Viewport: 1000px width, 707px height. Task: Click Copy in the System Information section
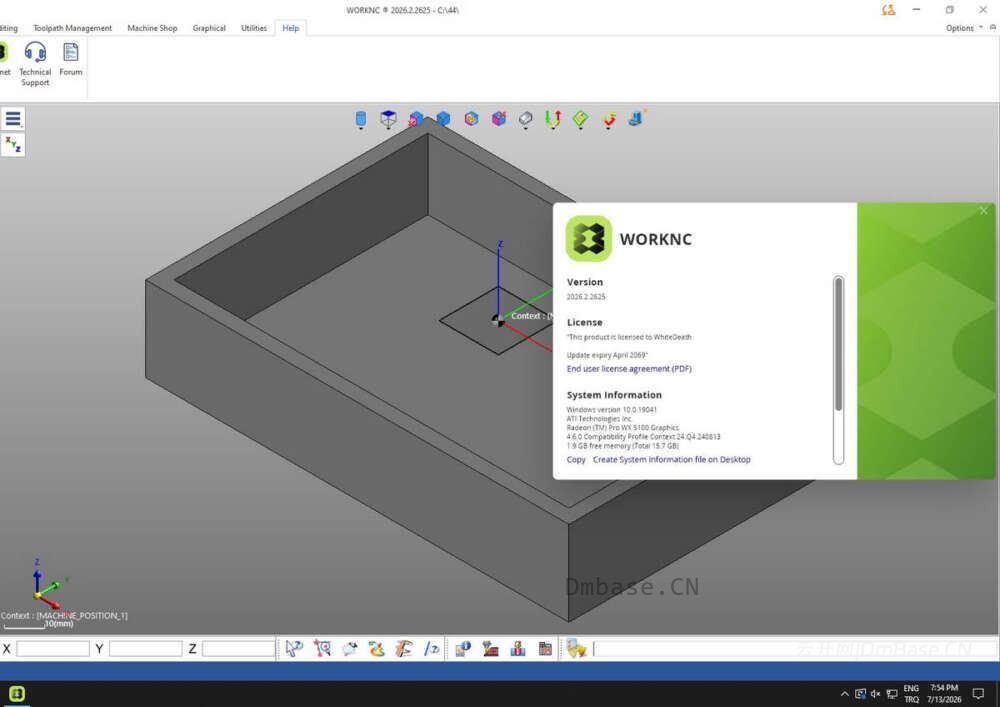(576, 459)
